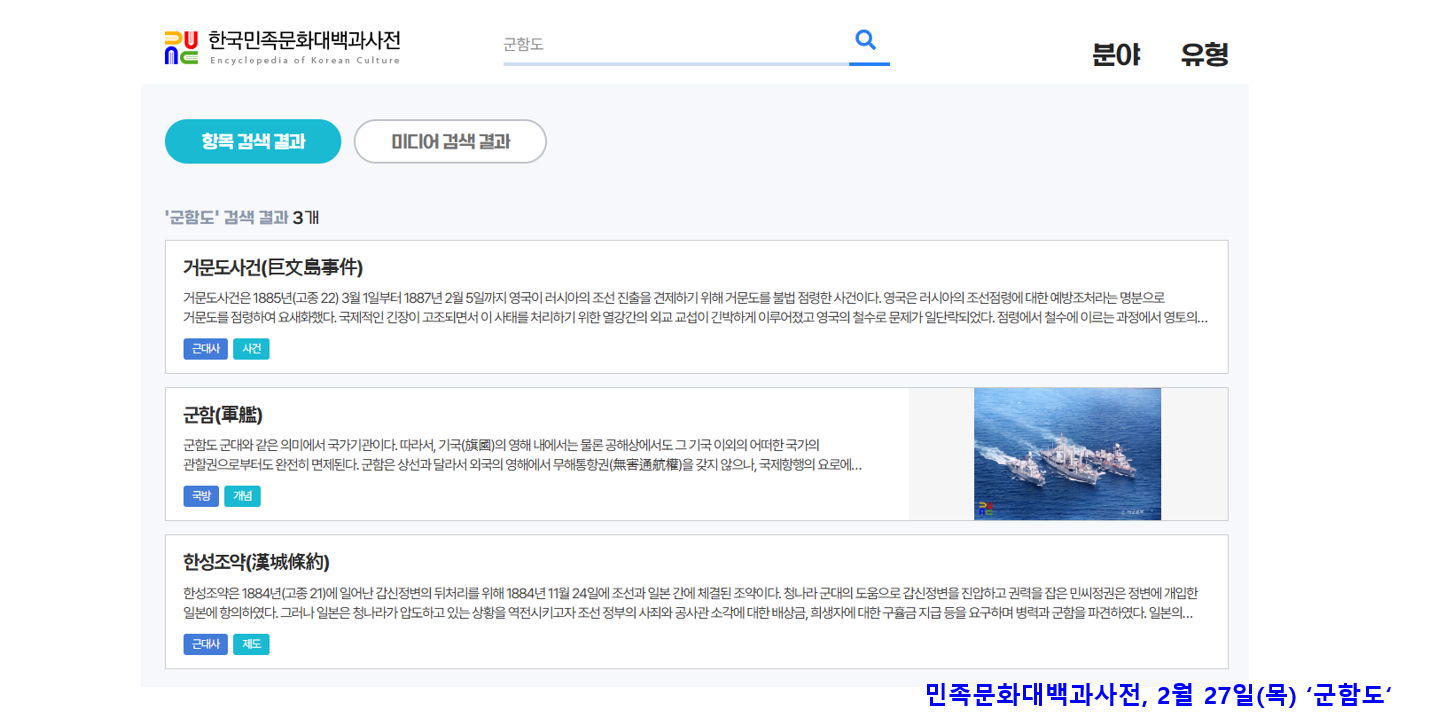Click the 근대사 tag under 거문도사건
Viewport: 1440px width, 721px height.
coord(205,349)
